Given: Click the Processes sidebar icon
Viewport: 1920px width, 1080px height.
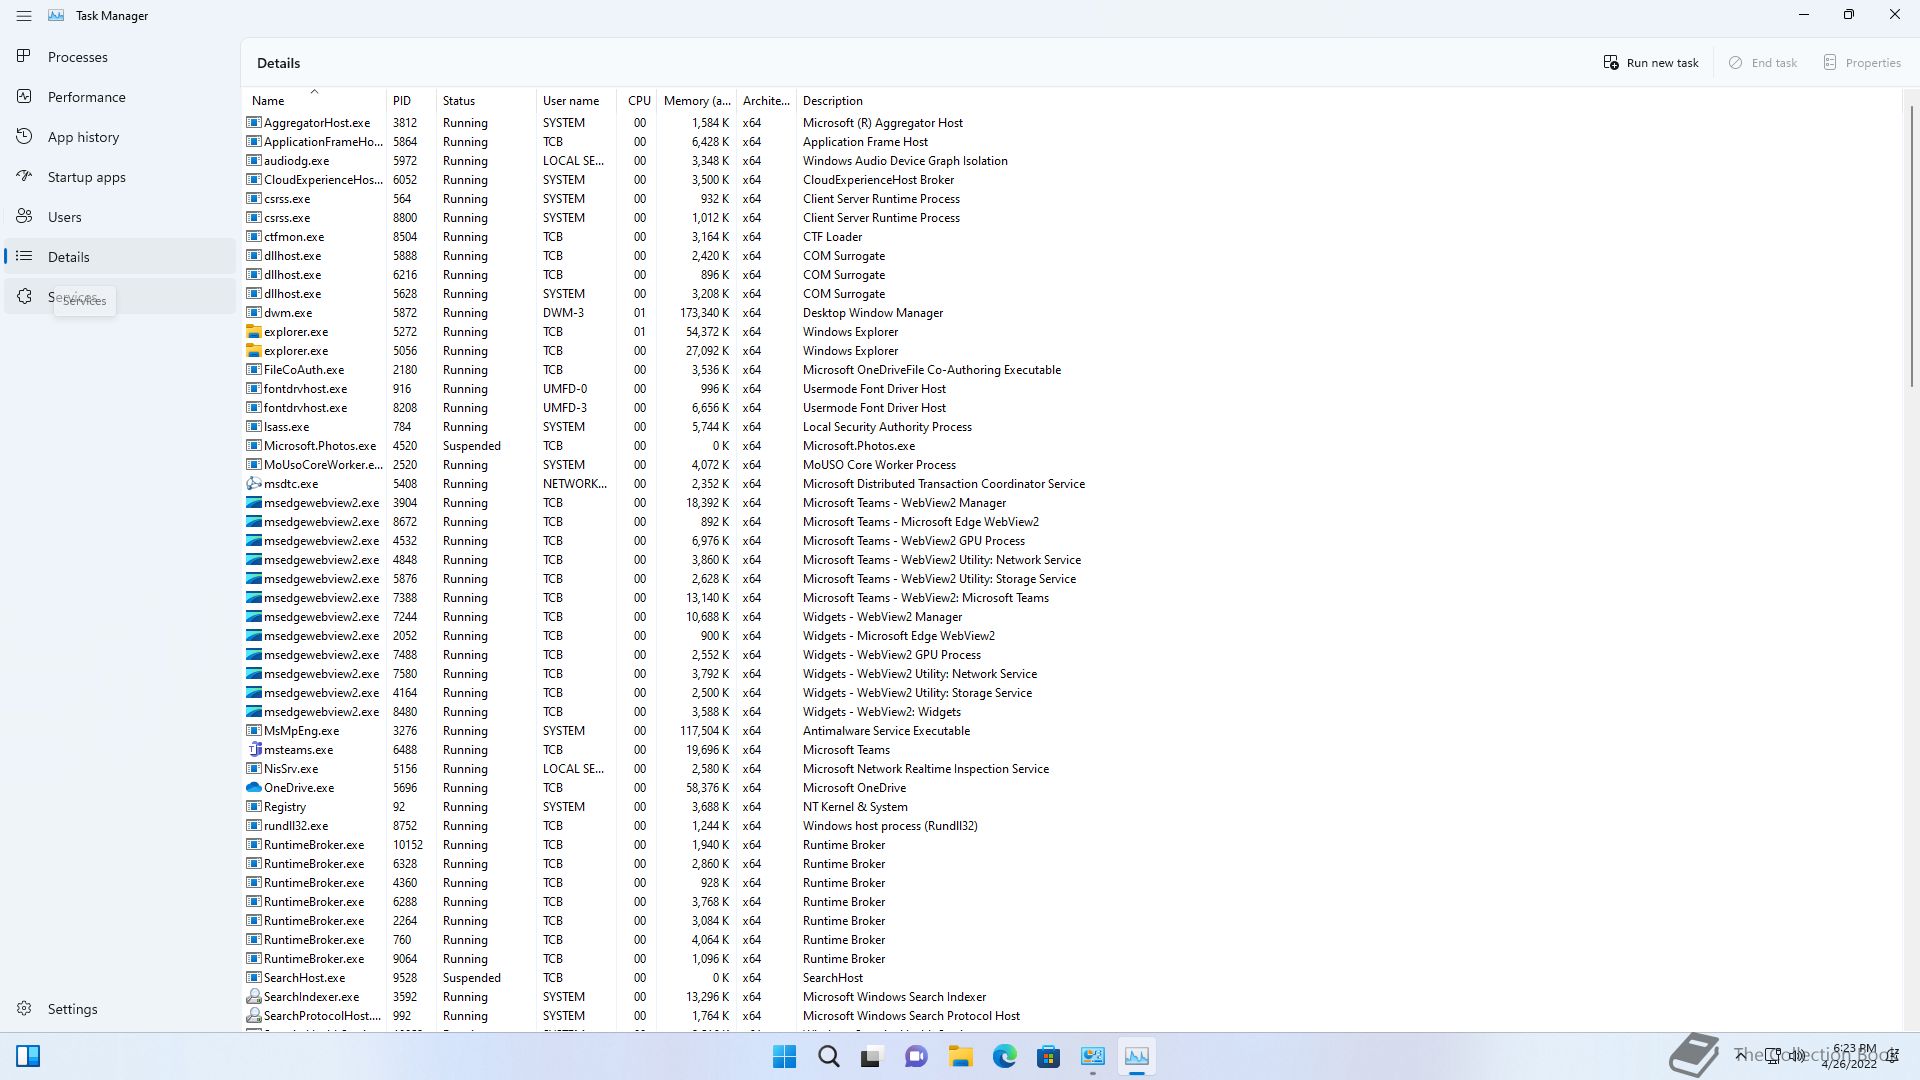Looking at the screenshot, I should (24, 57).
